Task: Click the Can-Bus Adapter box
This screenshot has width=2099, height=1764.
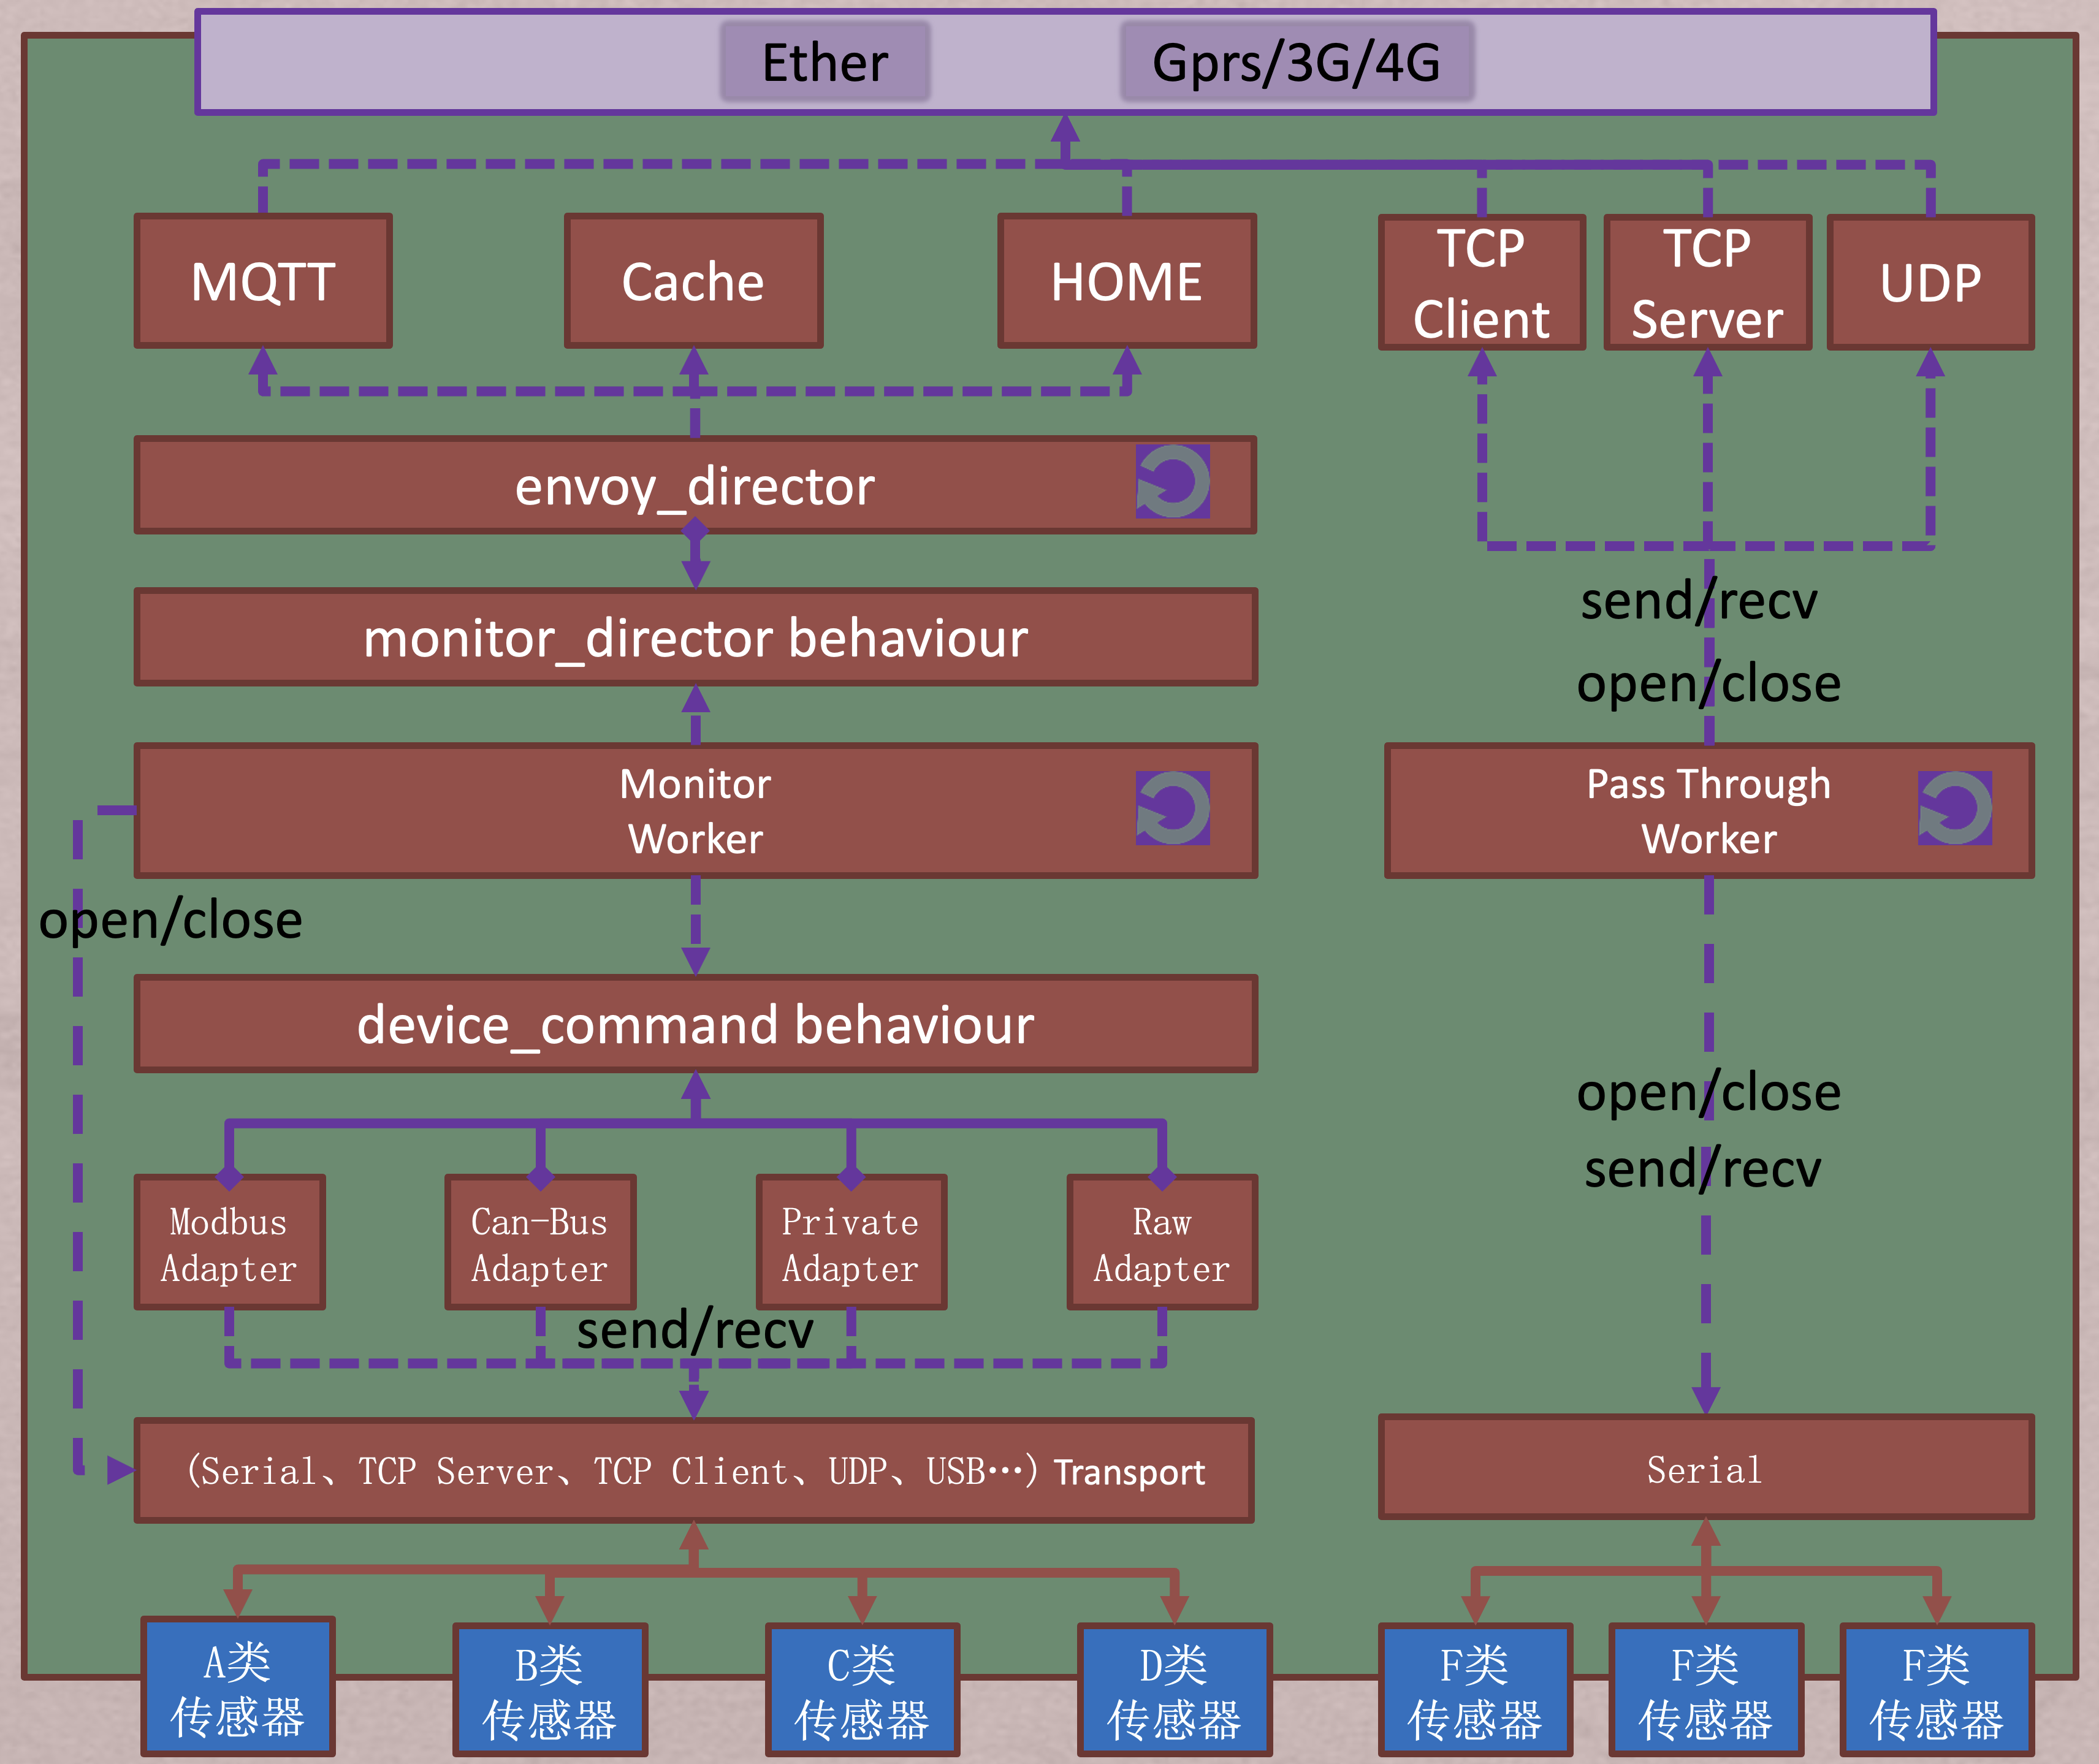Action: click(x=540, y=1243)
